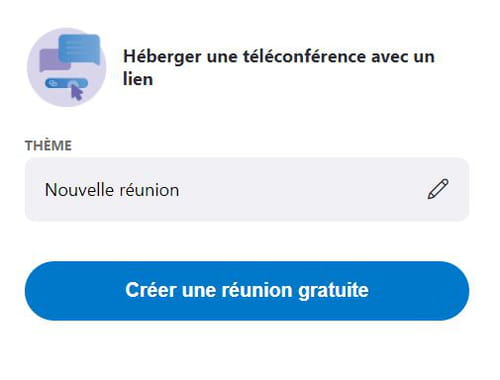Click the Héberger une téléconférence heading

(279, 68)
